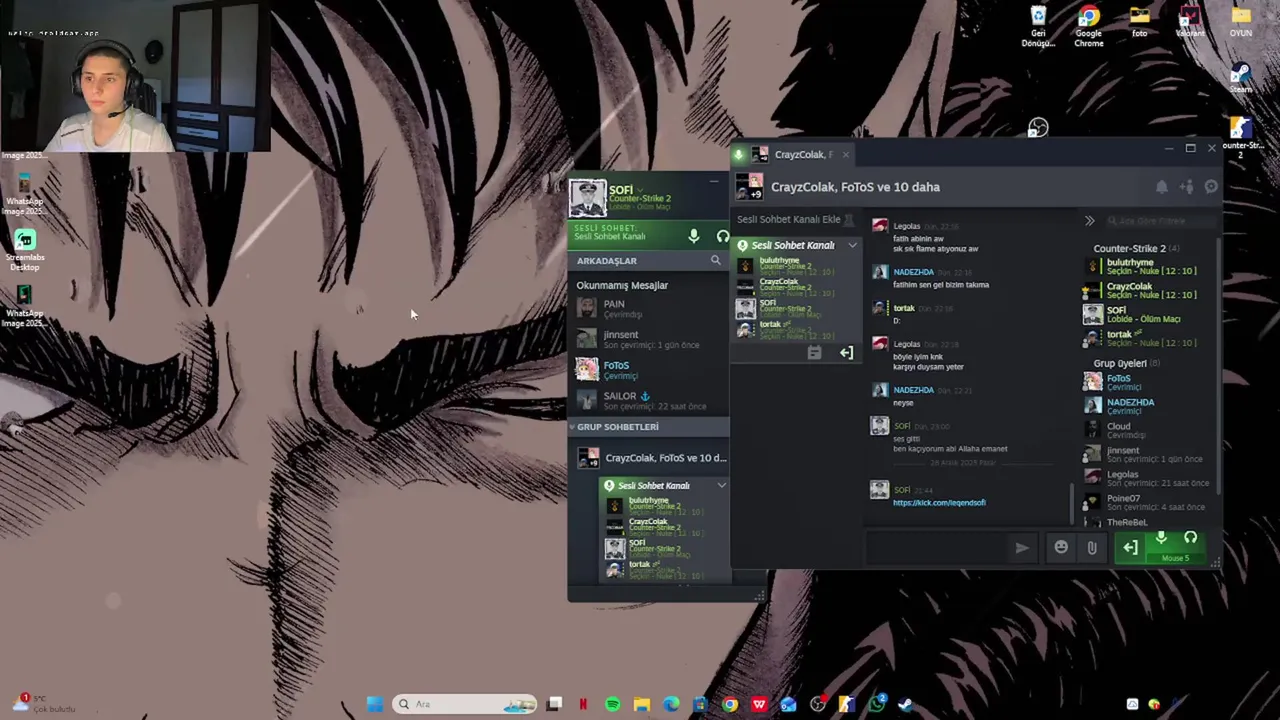This screenshot has height=720, width=1280.
Task: Toggle green headphones button in chat window
Action: coord(1190,539)
